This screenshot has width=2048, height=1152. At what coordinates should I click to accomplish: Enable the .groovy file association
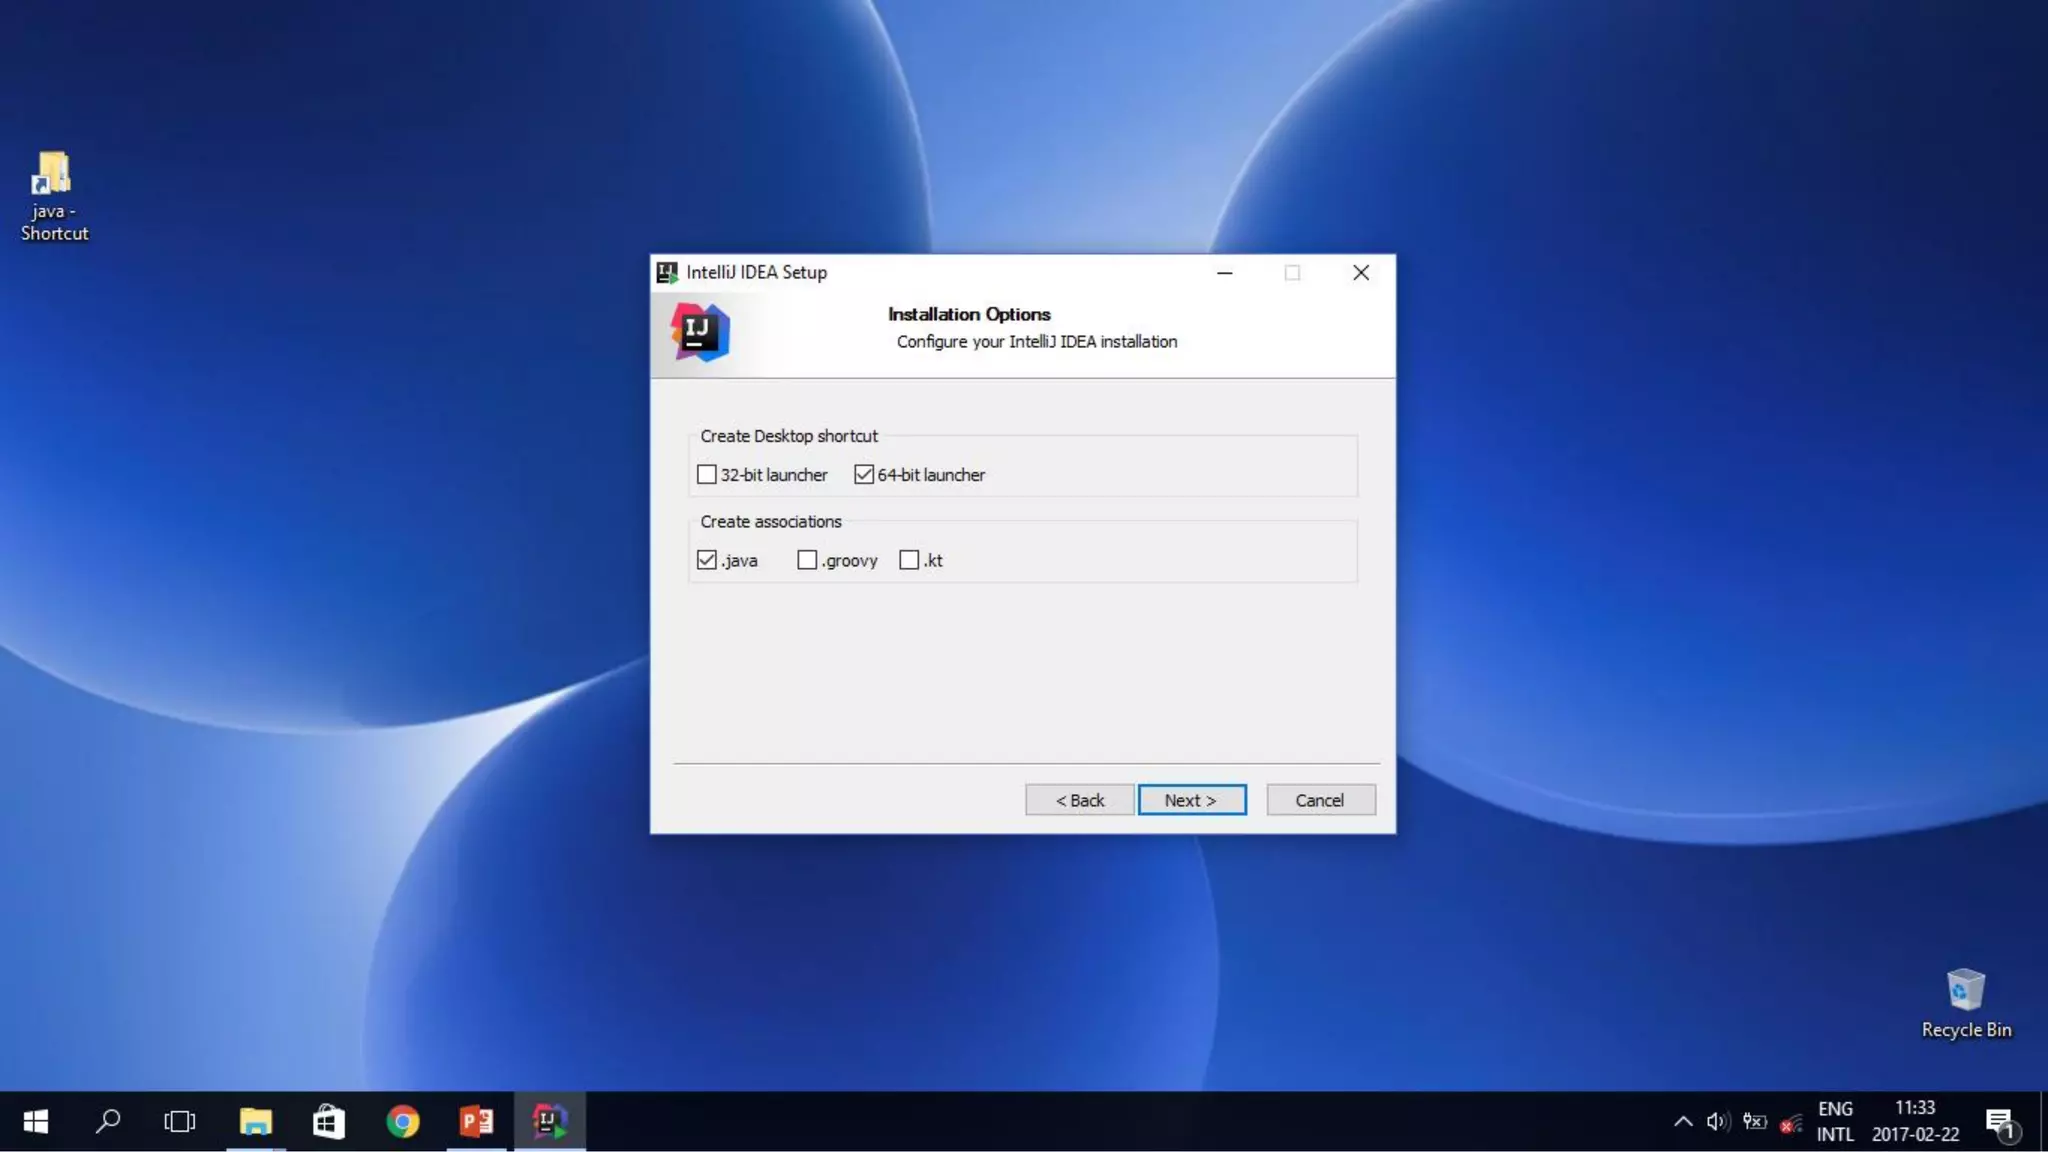(807, 560)
